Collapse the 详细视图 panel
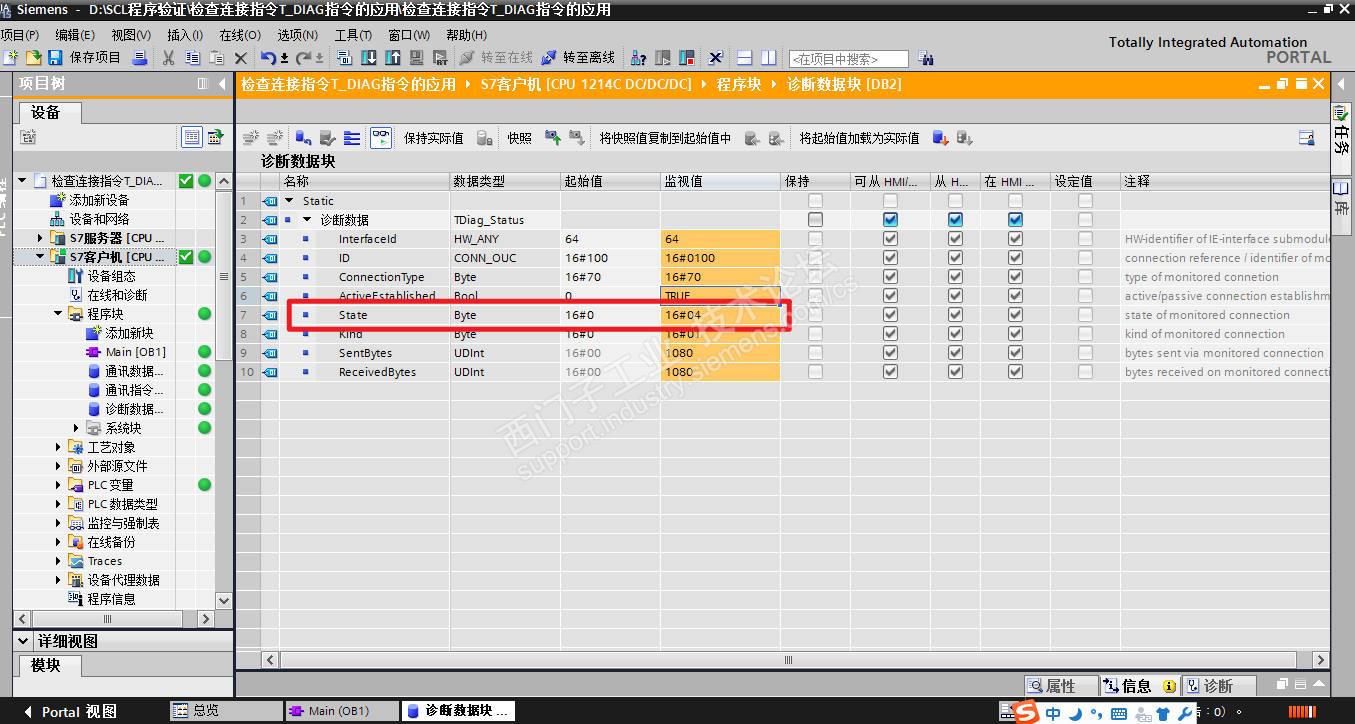This screenshot has height=724, width=1355. tap(24, 641)
